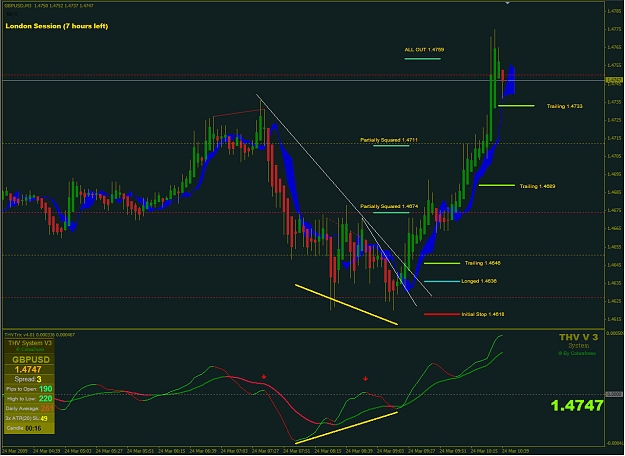Viewport: 625px width, 456px height.
Task: Click THV System V3 panel title
Action: 30,343
